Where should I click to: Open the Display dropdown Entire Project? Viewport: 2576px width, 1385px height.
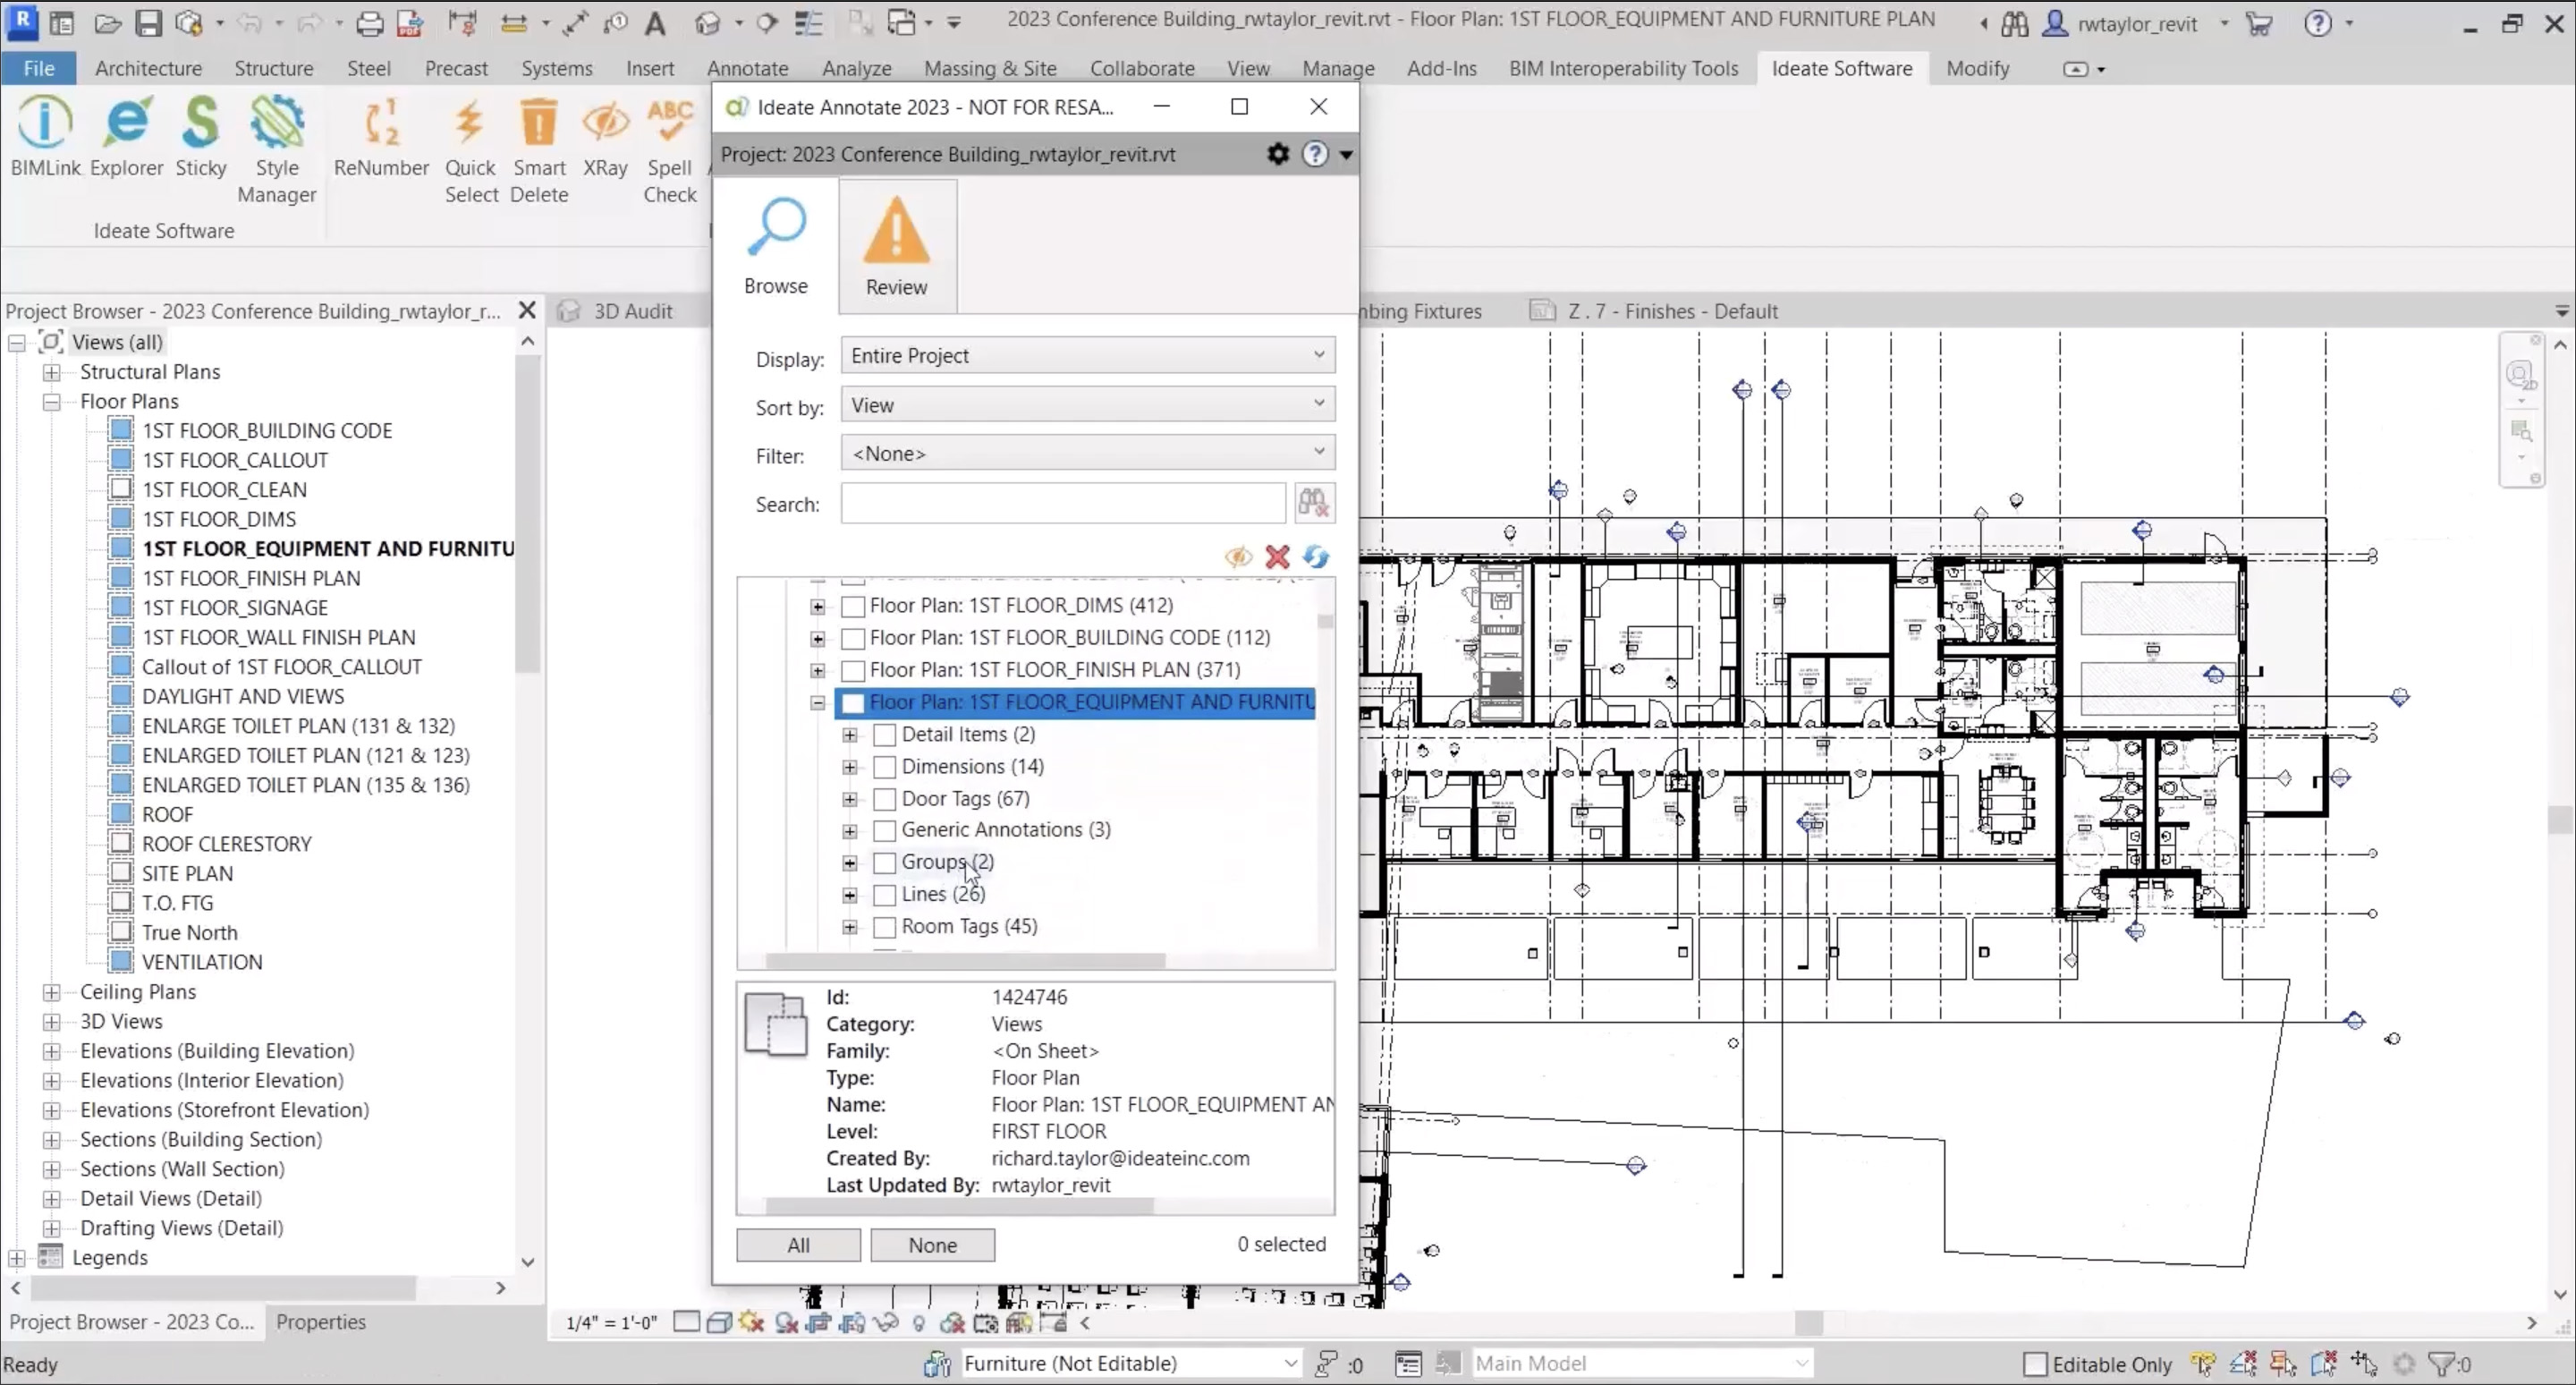[1087, 355]
